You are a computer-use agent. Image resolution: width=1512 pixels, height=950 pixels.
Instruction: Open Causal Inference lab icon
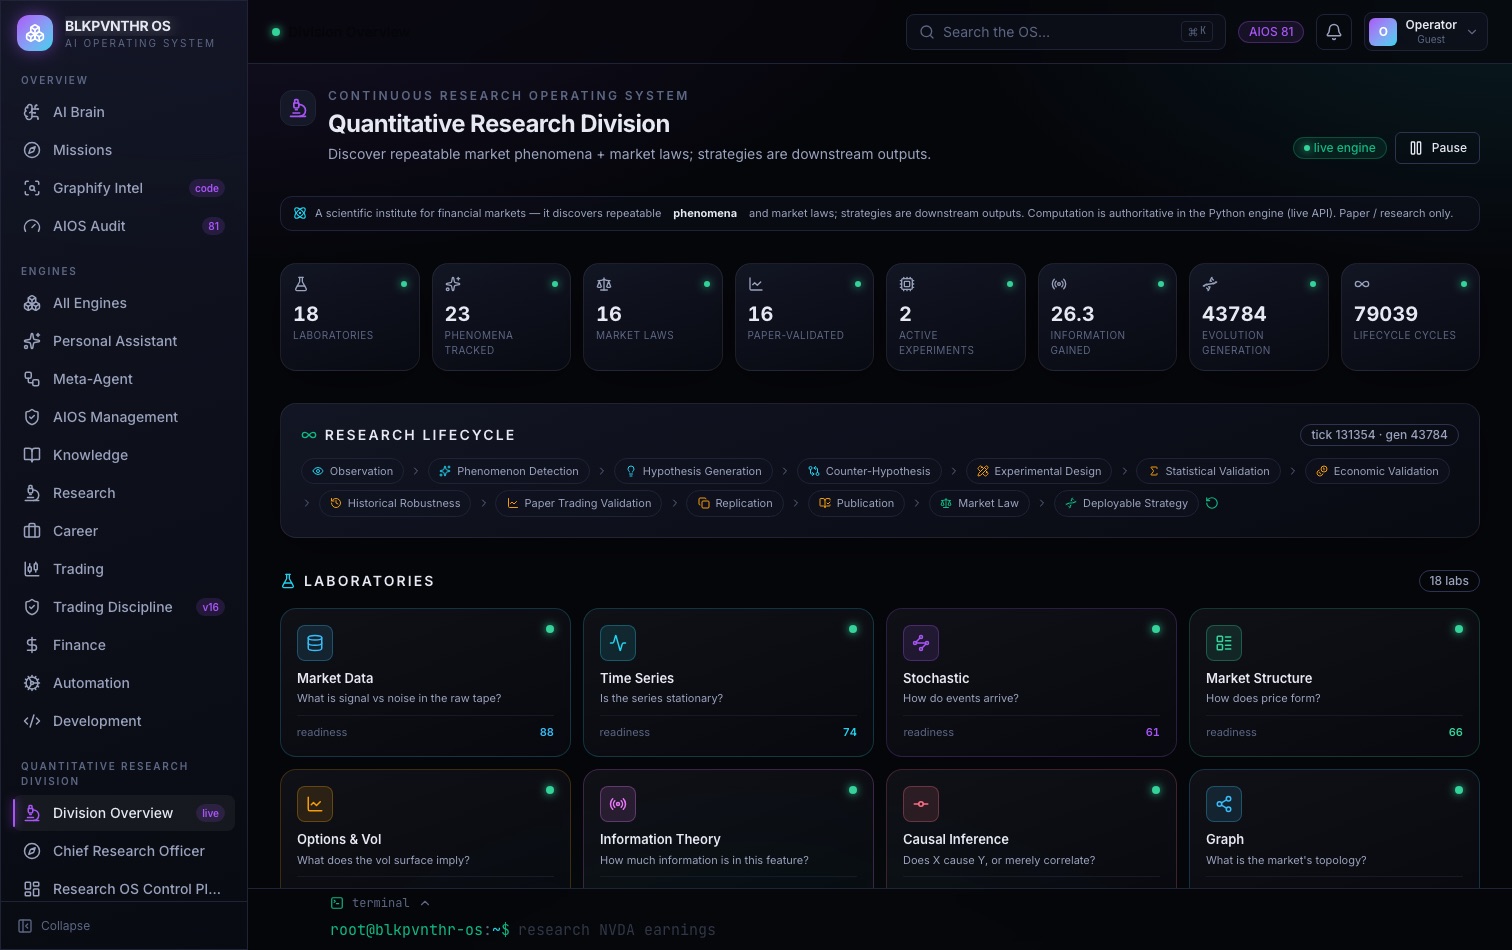(x=921, y=804)
